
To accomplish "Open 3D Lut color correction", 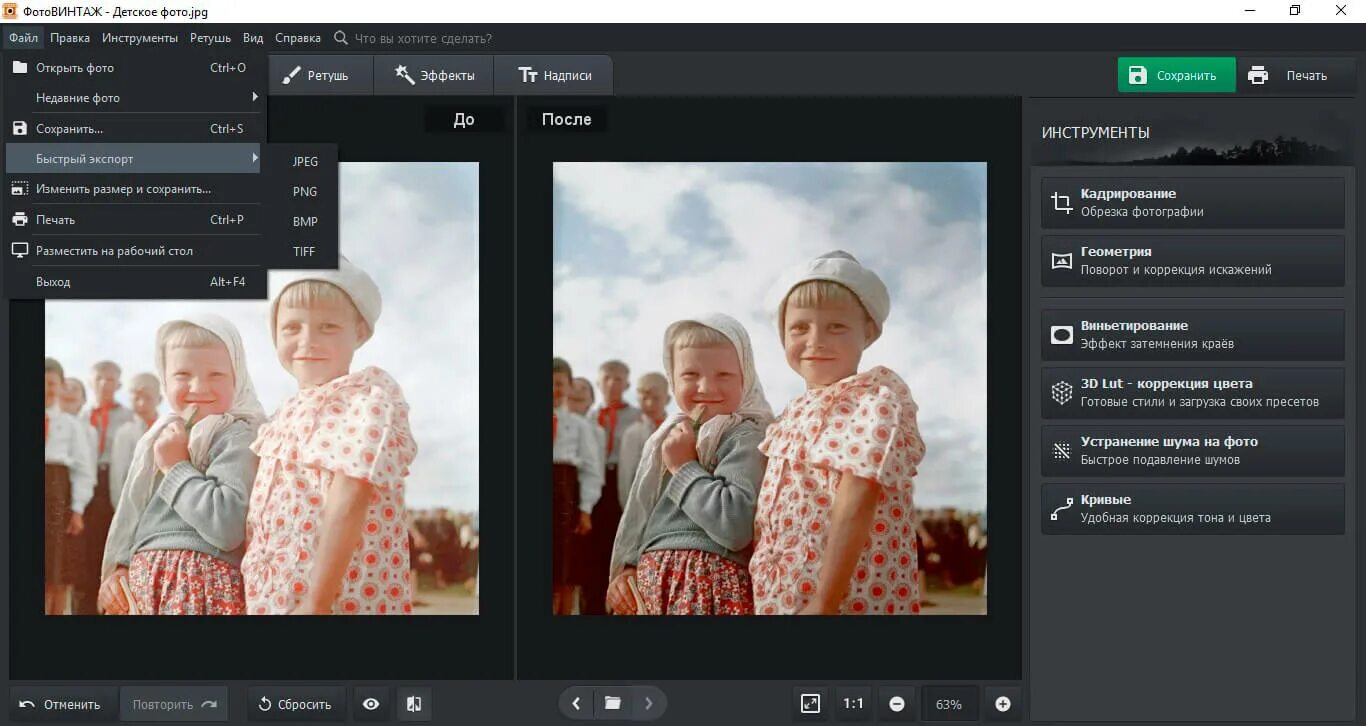I will click(x=1193, y=393).
